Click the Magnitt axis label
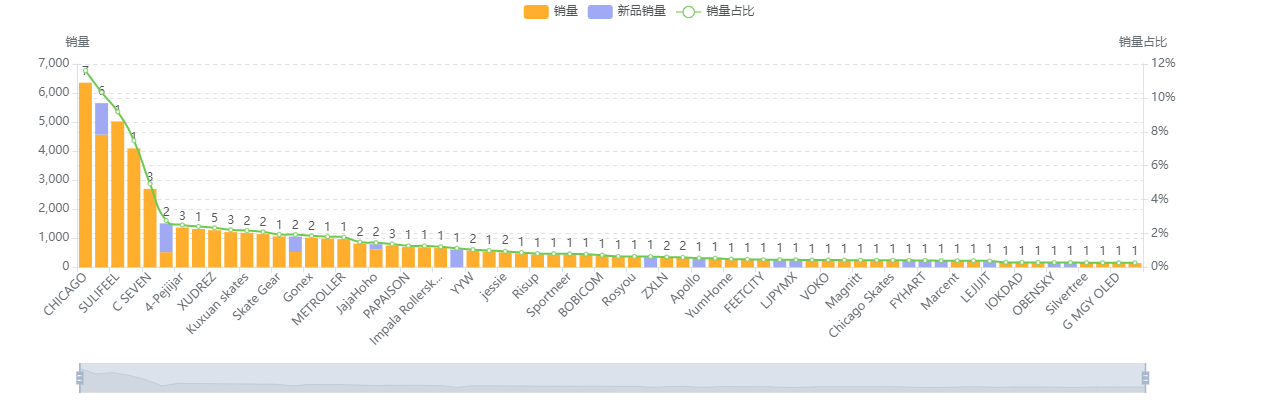This screenshot has height=400, width=1278. click(x=844, y=289)
